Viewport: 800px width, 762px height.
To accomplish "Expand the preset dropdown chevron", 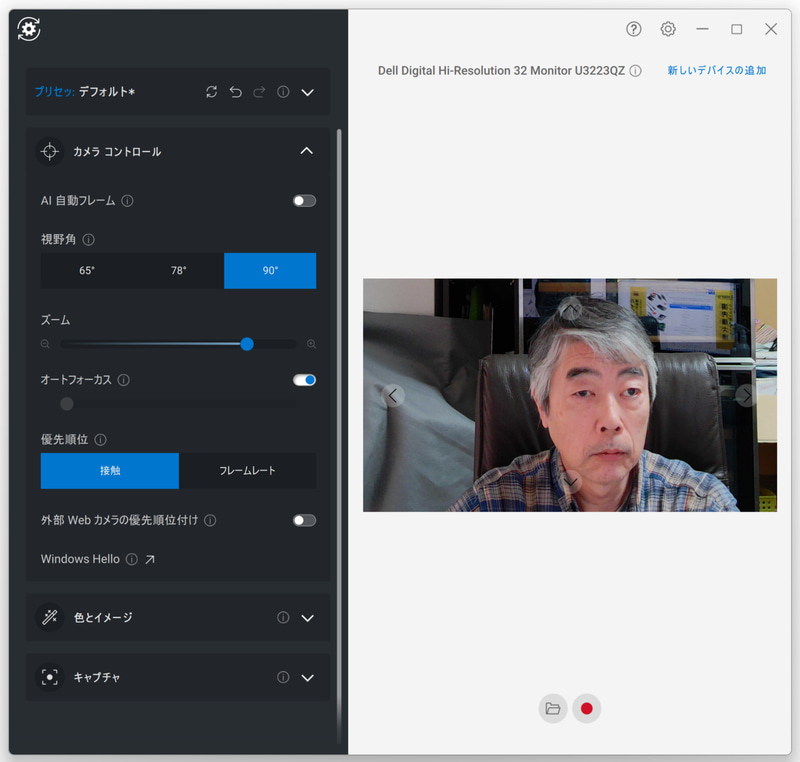I will (x=307, y=92).
